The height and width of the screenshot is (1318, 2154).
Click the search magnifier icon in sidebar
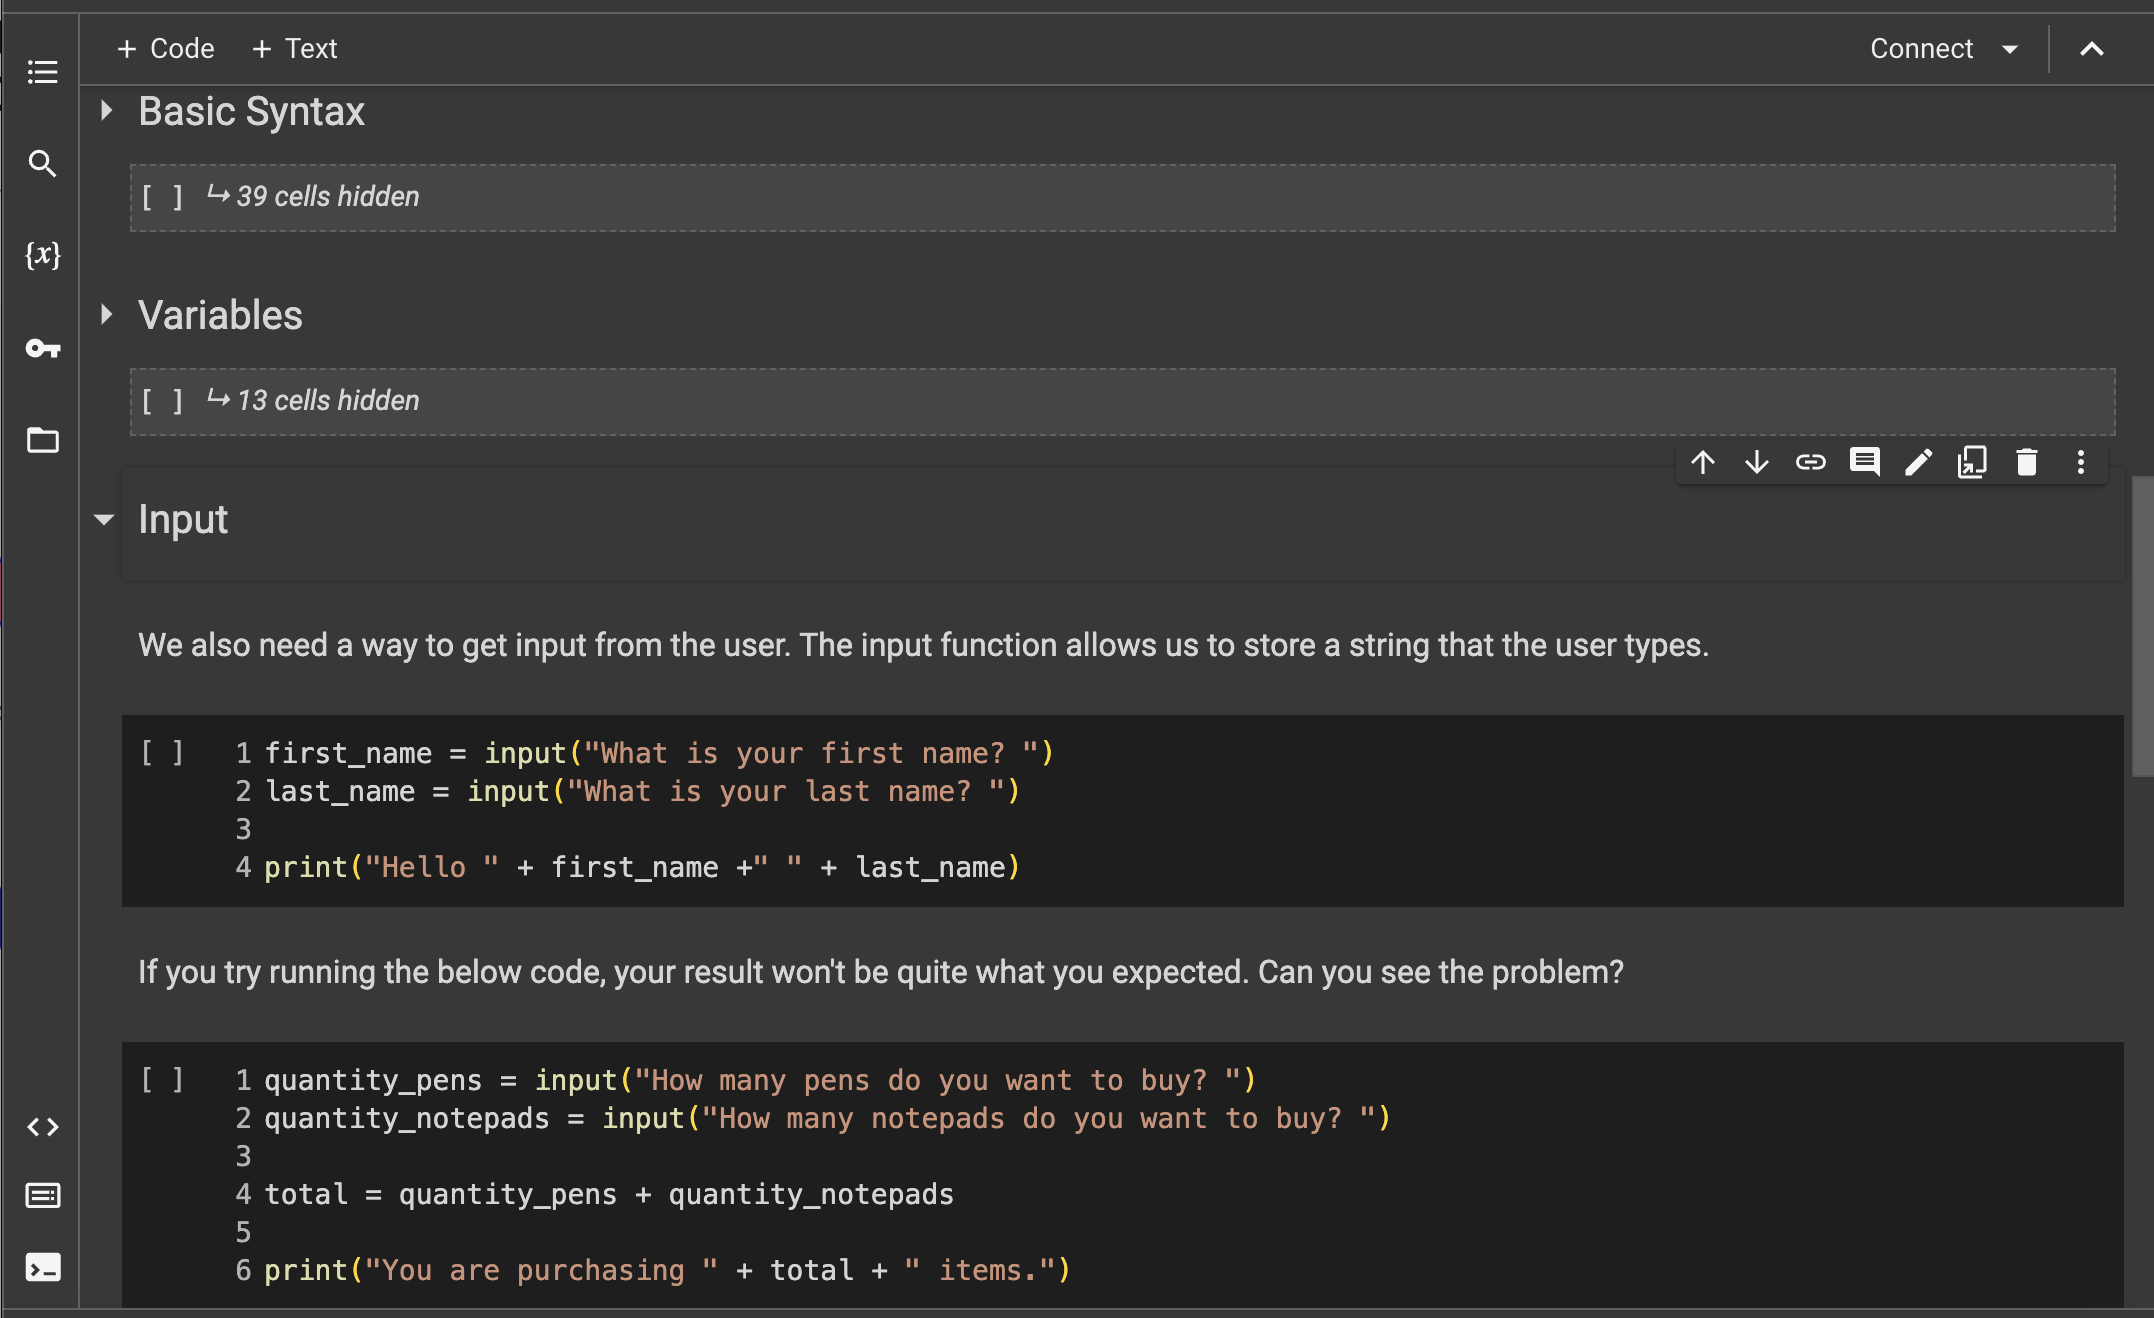click(42, 163)
